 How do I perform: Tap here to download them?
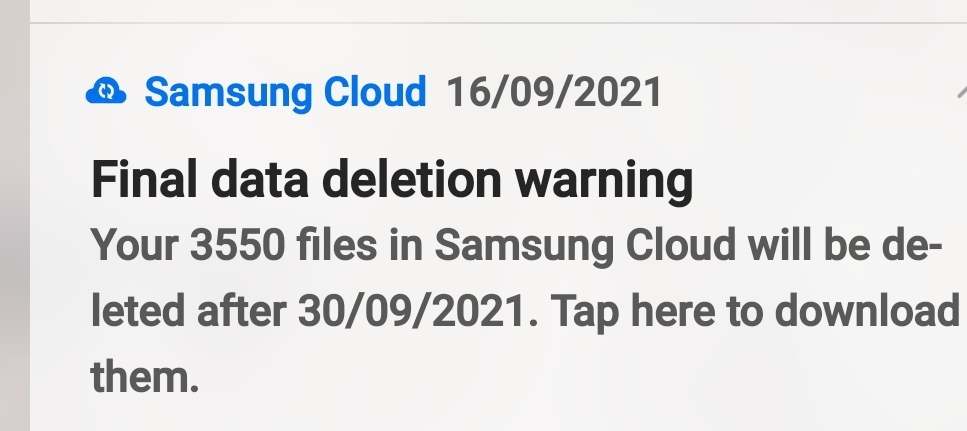pos(750,312)
